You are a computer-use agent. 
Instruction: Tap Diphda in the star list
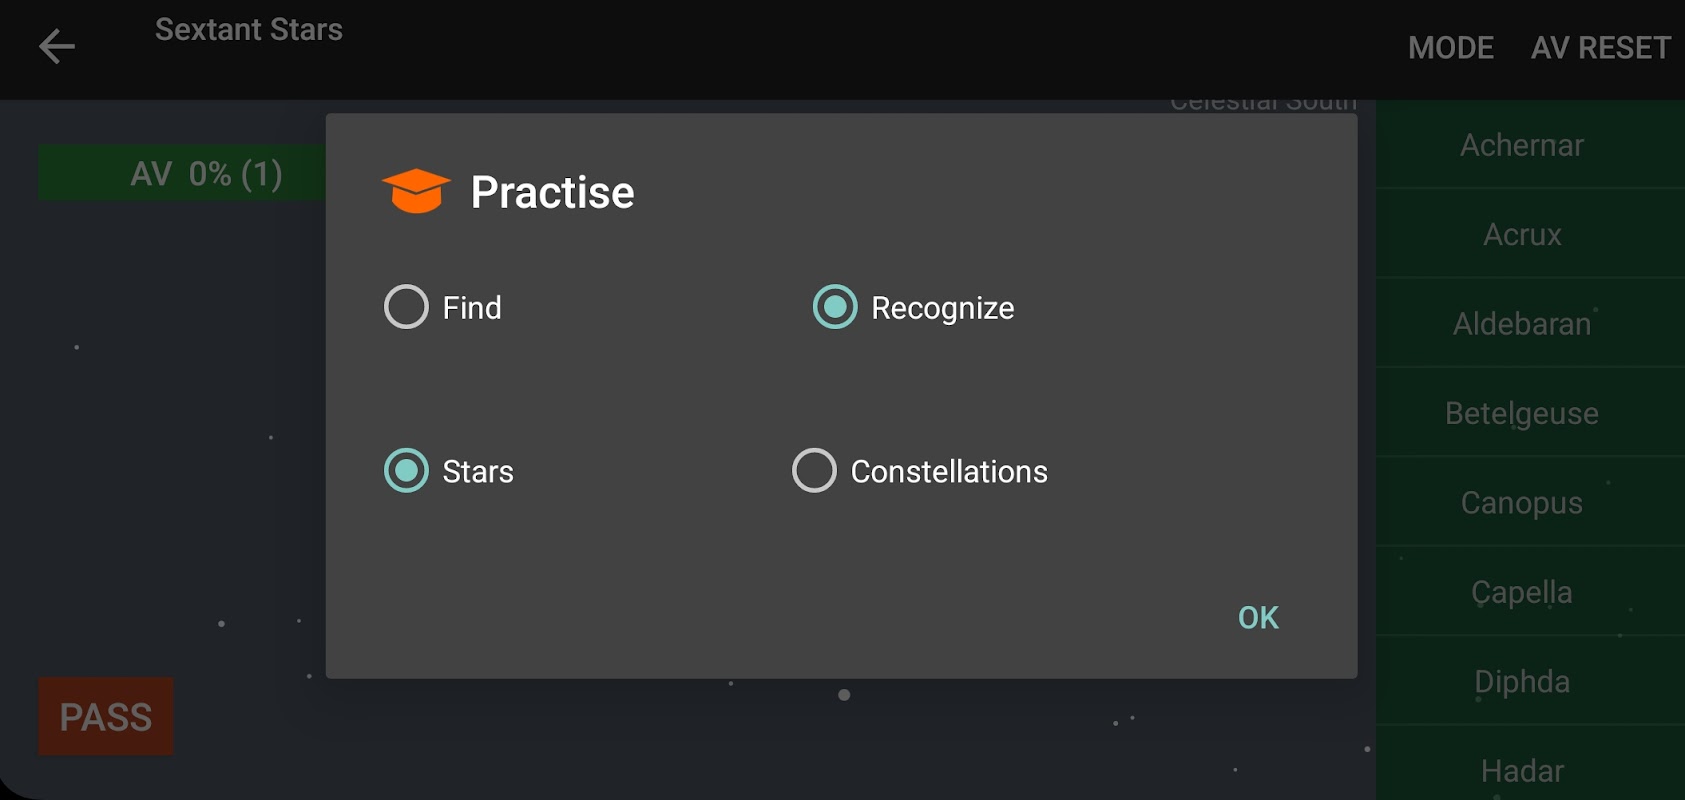point(1521,681)
